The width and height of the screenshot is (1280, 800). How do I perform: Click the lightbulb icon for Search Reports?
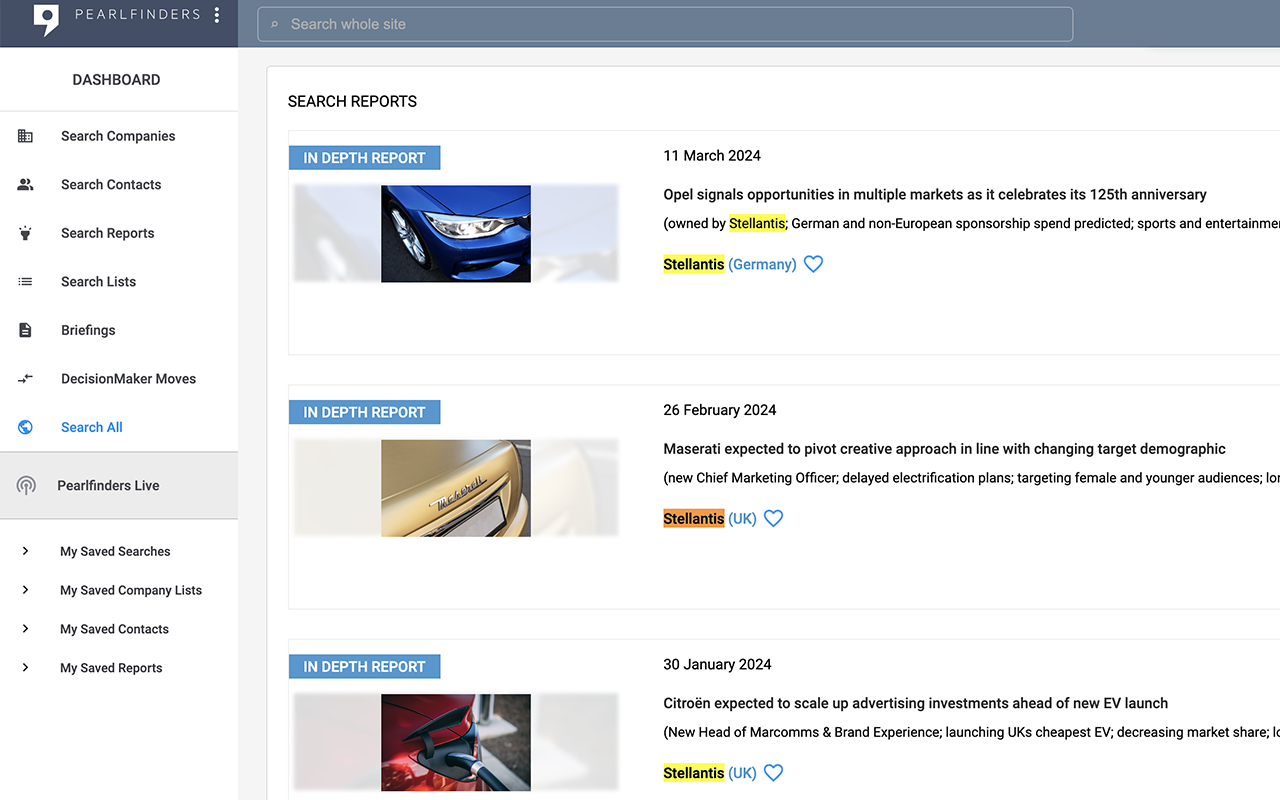pyautogui.click(x=26, y=233)
